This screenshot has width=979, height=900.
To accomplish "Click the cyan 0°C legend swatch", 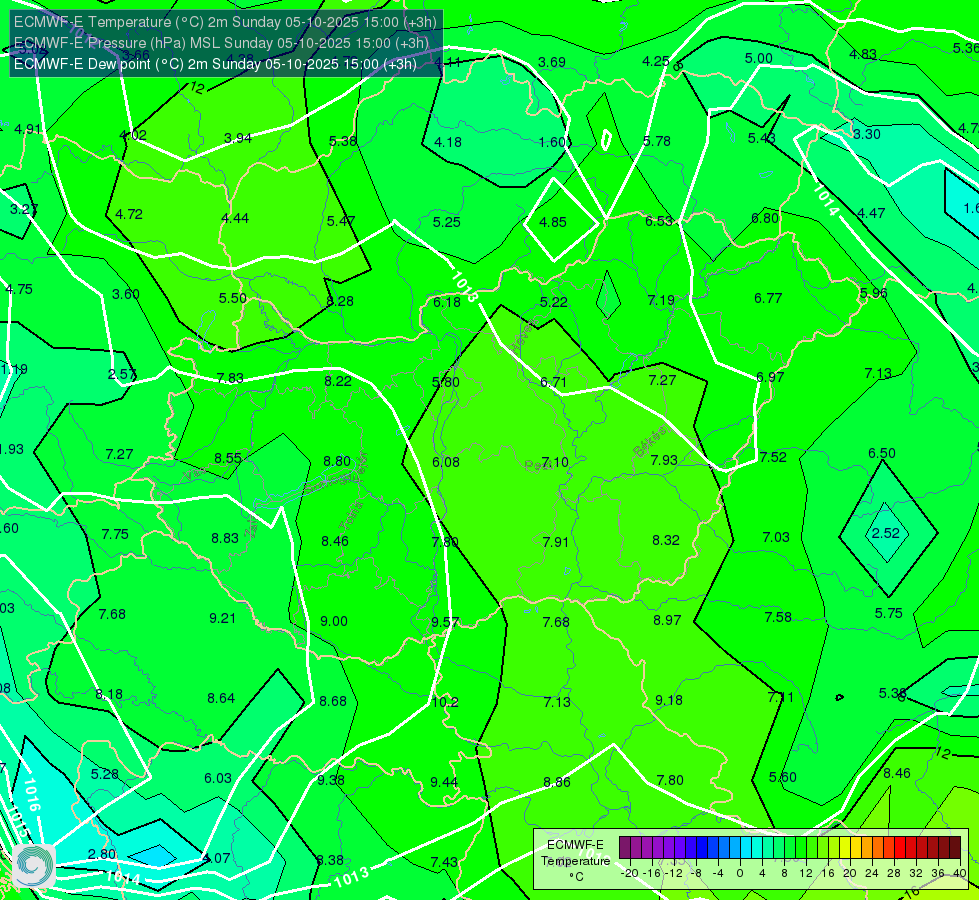I will click(x=746, y=848).
